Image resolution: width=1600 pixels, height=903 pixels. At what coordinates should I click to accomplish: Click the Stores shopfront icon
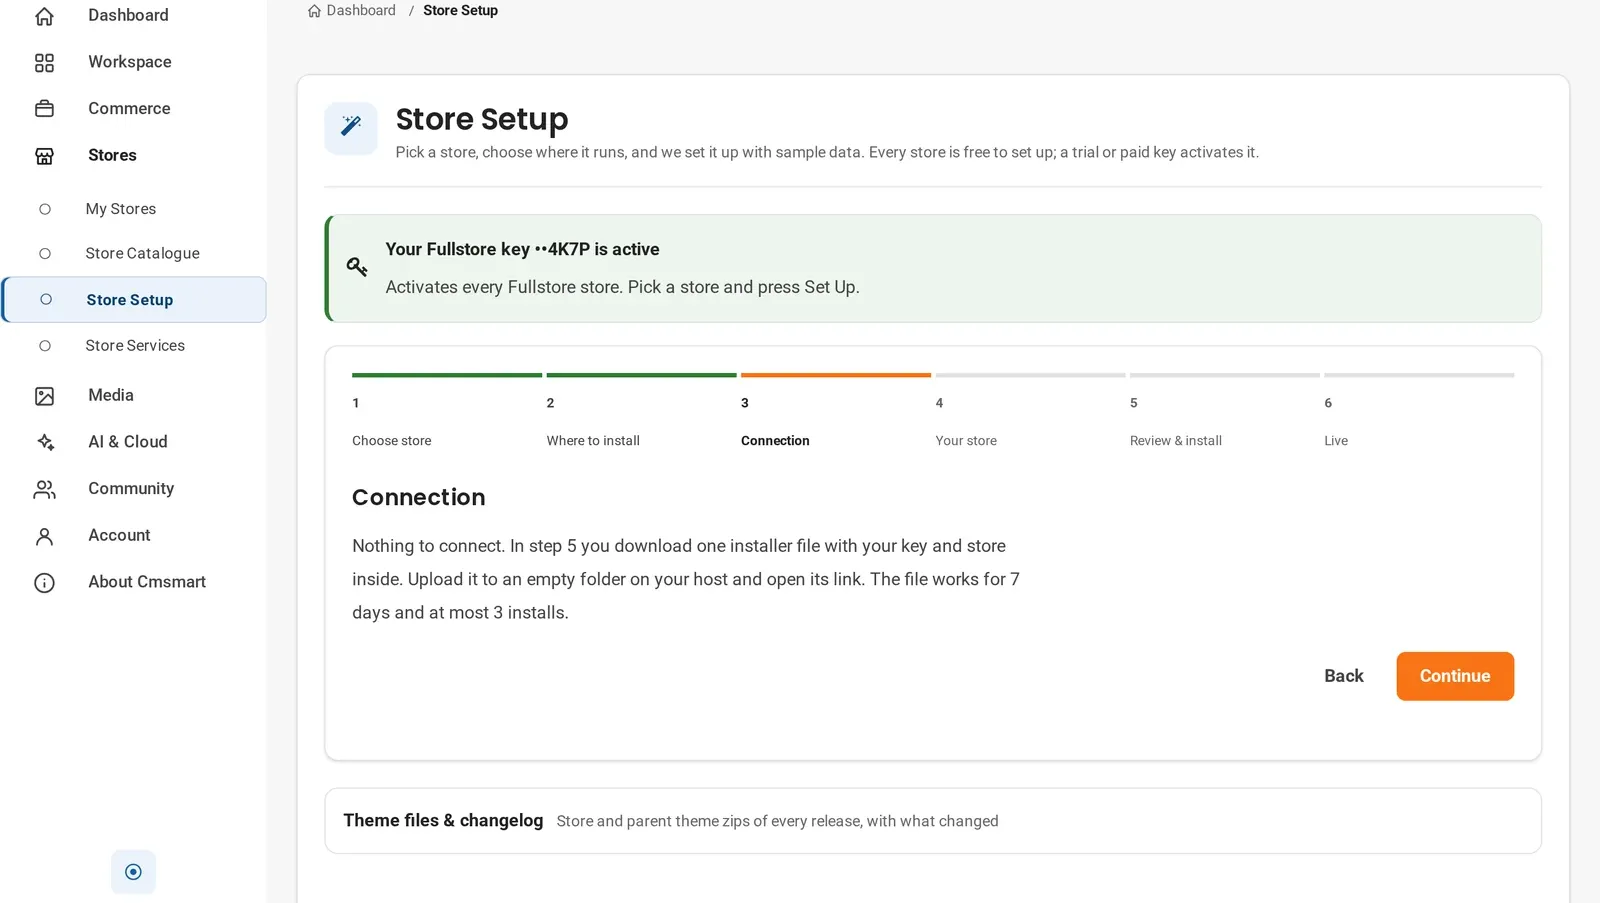point(44,156)
